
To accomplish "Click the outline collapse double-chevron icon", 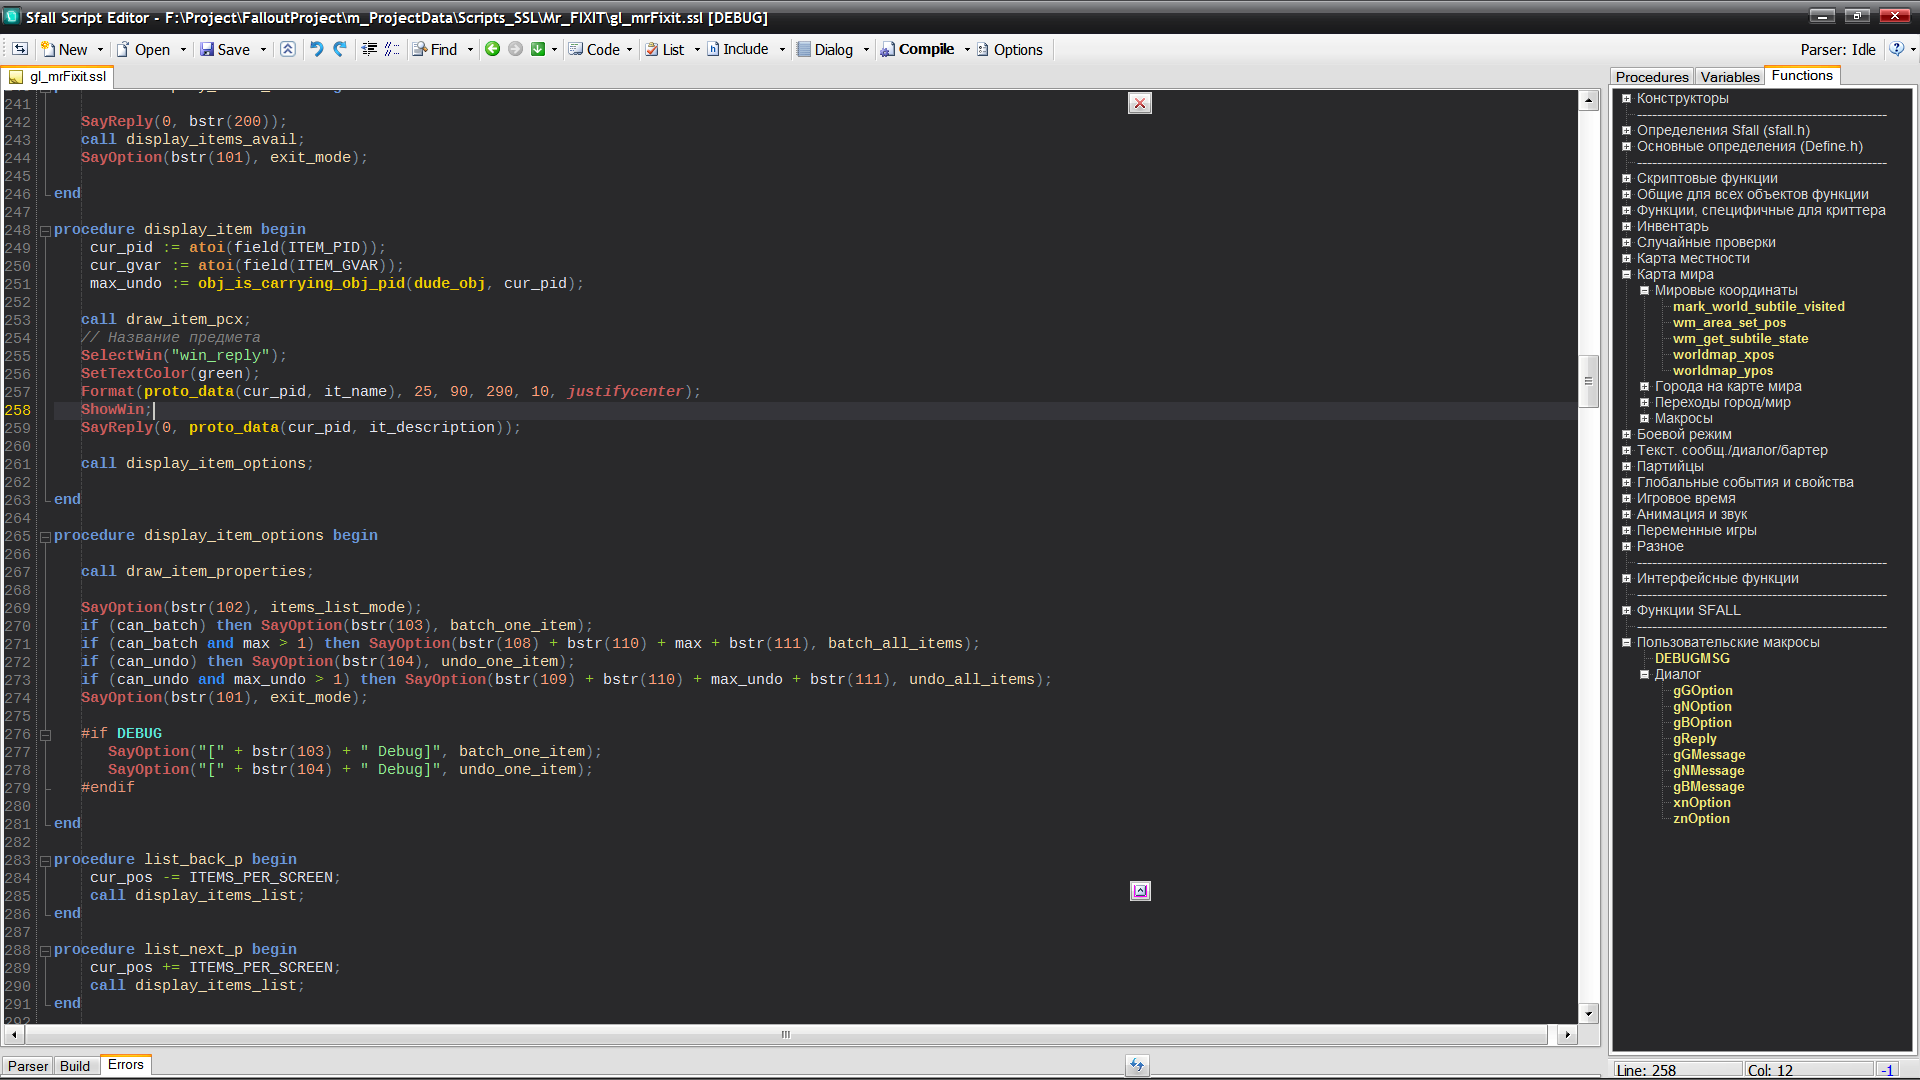I will (x=288, y=49).
